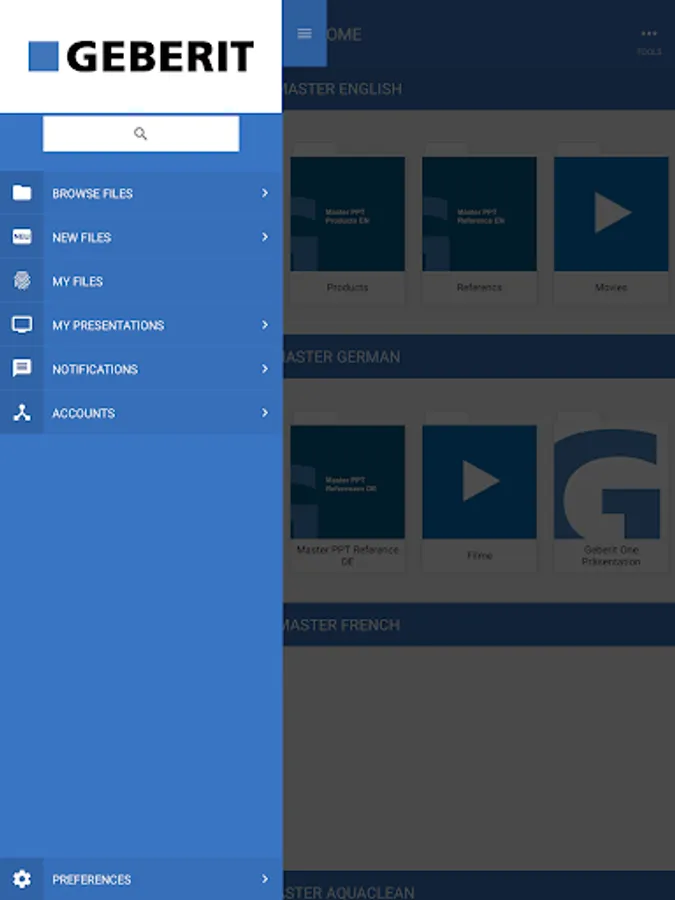Expand the Preferences chevron arrow
Image resolution: width=675 pixels, height=900 pixels.
[265, 879]
